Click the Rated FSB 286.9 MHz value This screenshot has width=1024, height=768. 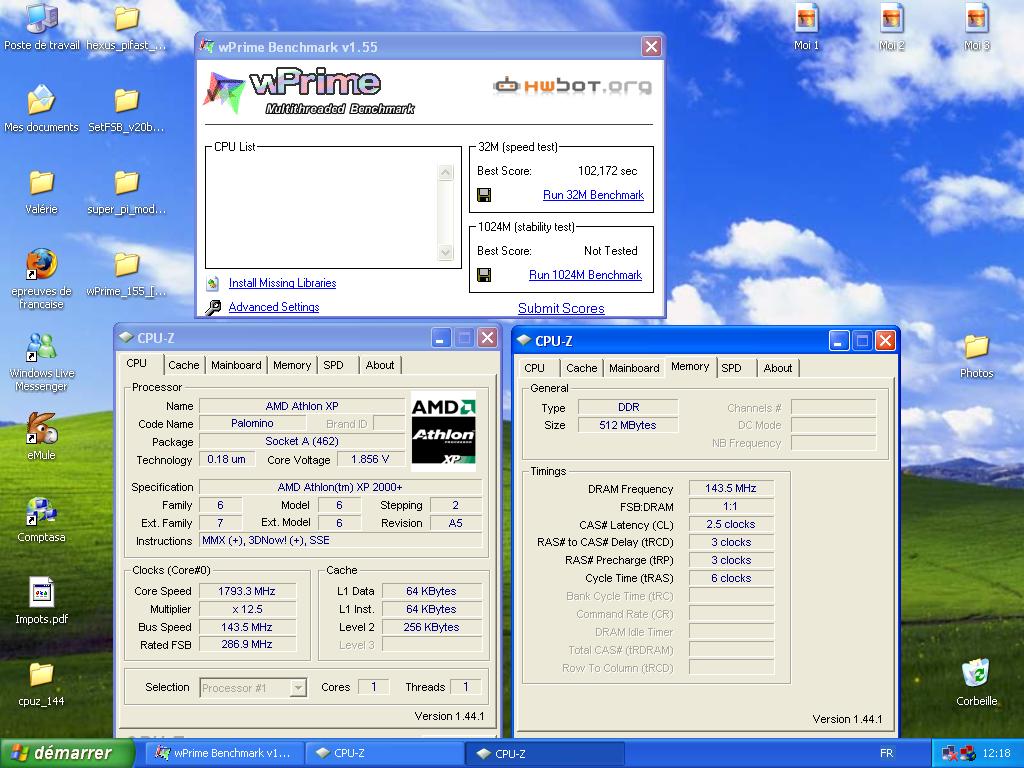(x=247, y=644)
